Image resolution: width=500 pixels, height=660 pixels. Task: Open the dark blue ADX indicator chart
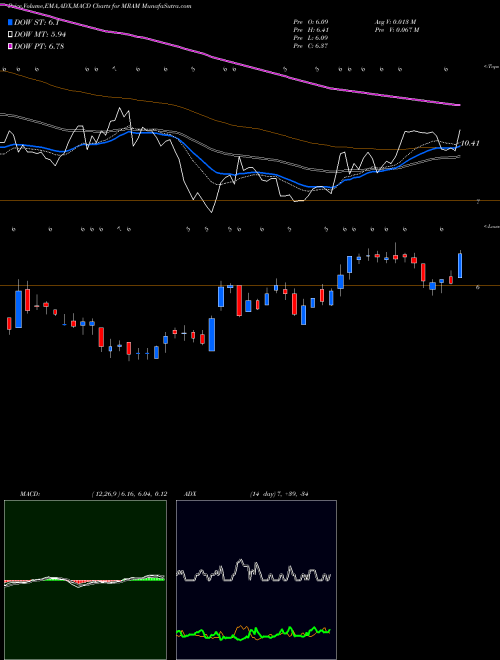tap(256, 580)
